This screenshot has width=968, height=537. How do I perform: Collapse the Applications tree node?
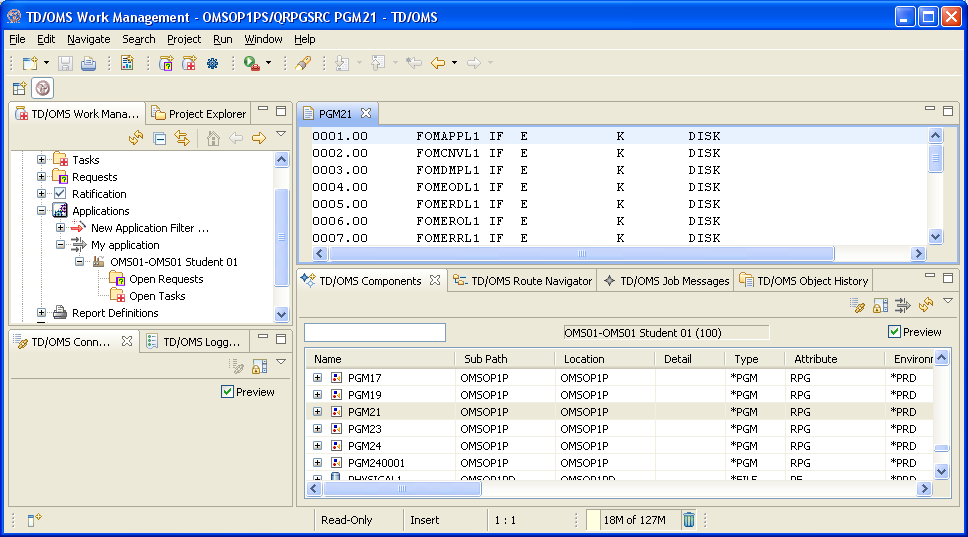point(41,211)
